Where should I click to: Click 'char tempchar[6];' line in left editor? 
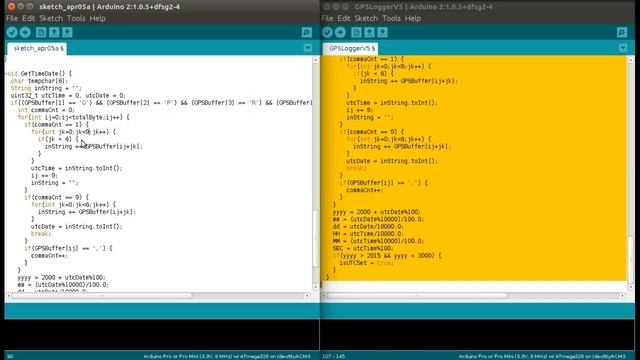(x=40, y=81)
